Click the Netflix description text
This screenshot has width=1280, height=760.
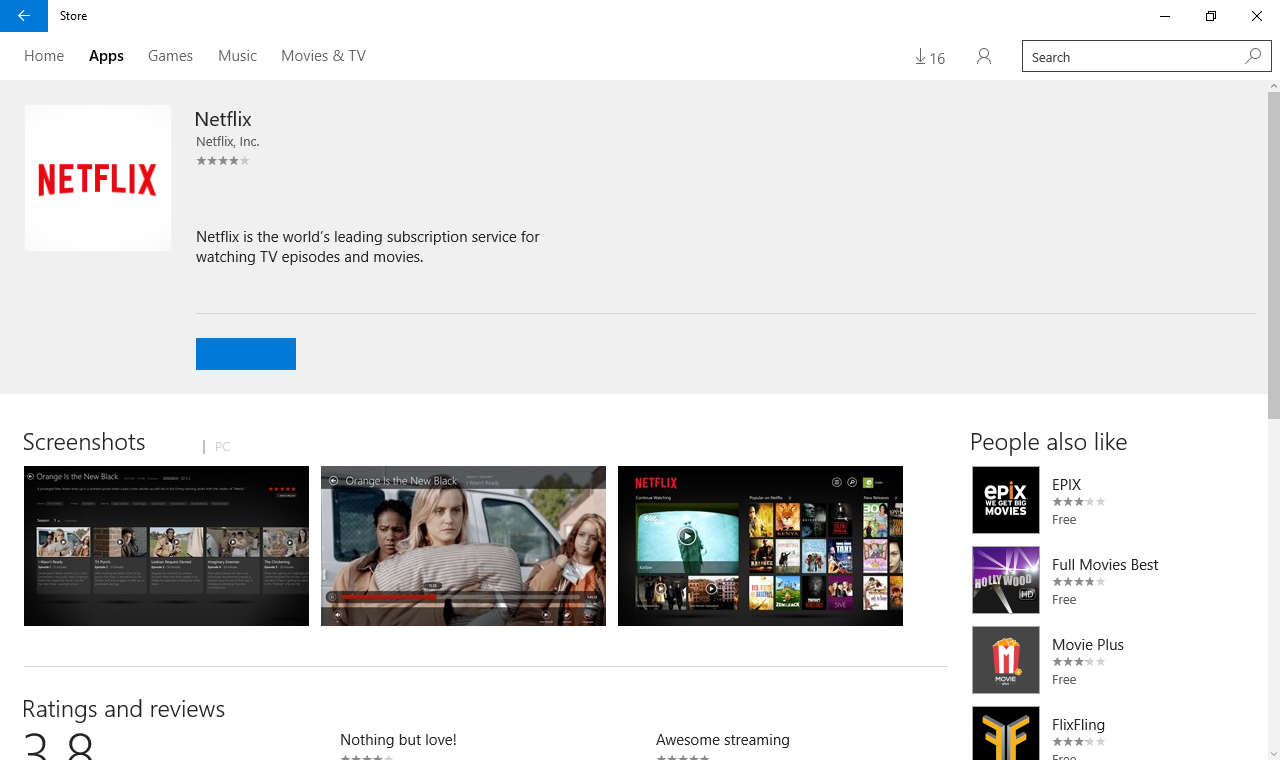pyautogui.click(x=368, y=247)
